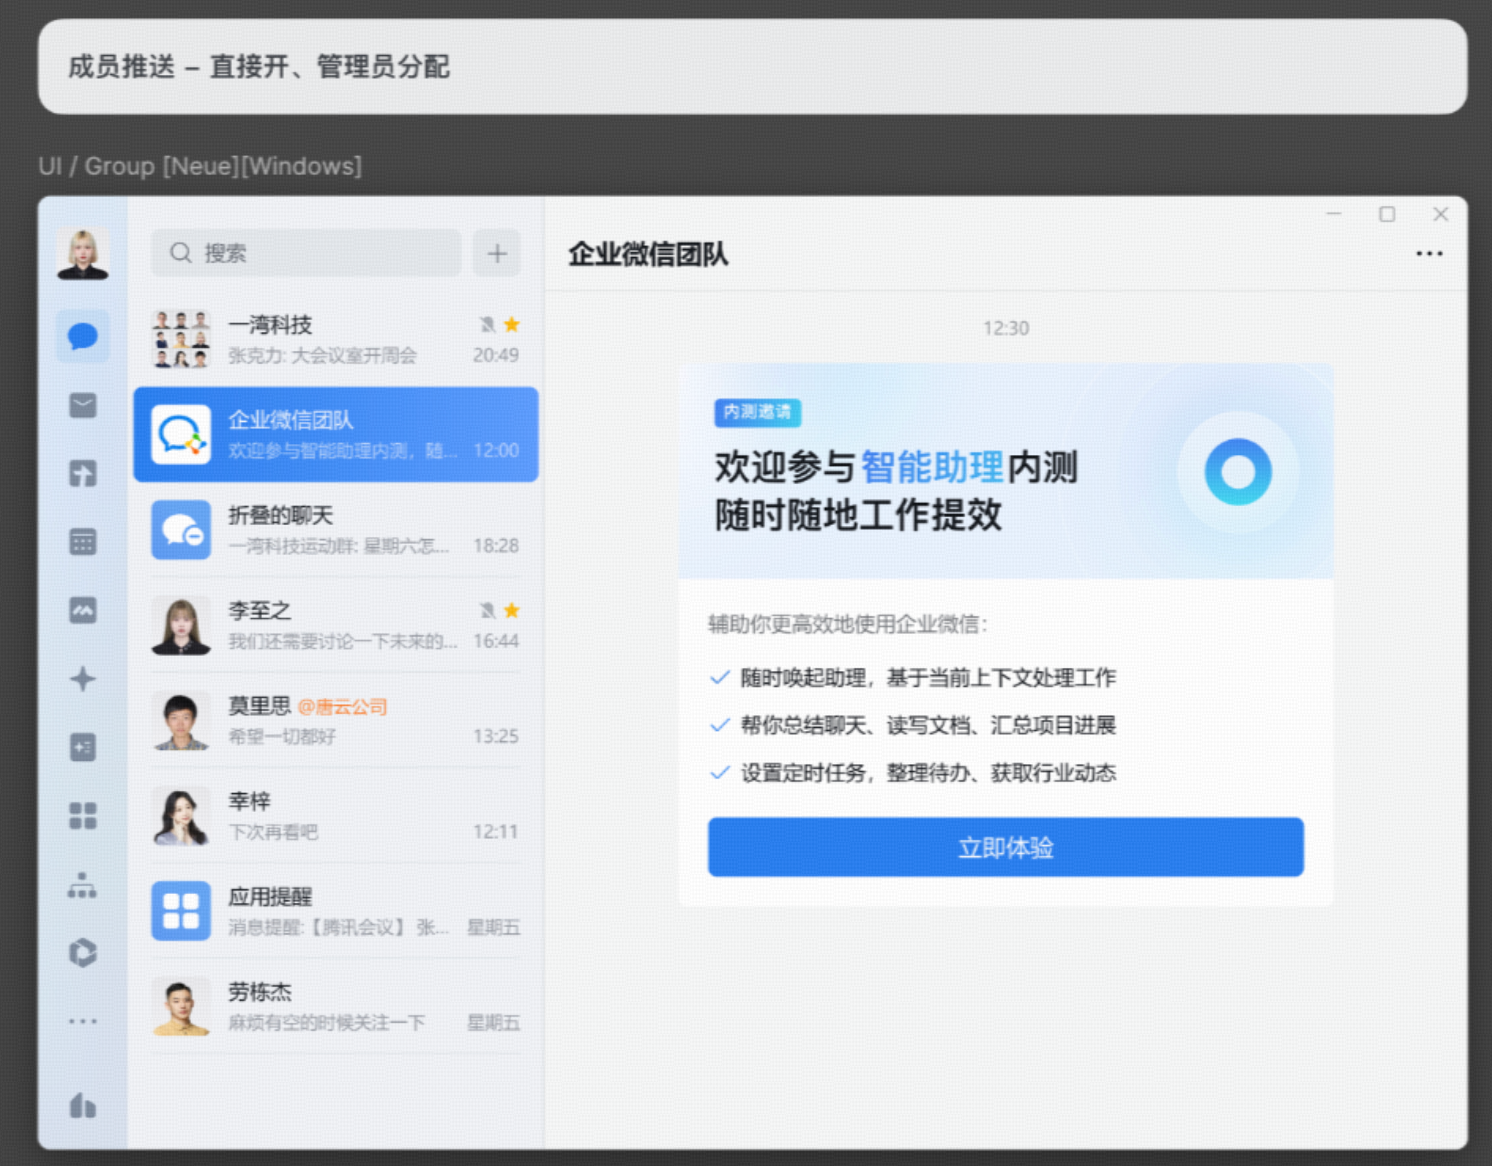Click the 内测邀请 tag on the banner
The image size is (1492, 1166).
(757, 412)
